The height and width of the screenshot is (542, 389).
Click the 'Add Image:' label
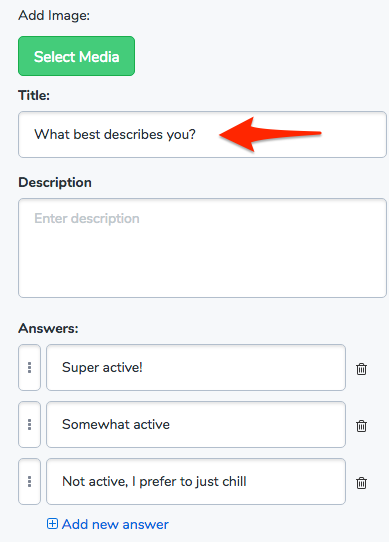(x=54, y=16)
